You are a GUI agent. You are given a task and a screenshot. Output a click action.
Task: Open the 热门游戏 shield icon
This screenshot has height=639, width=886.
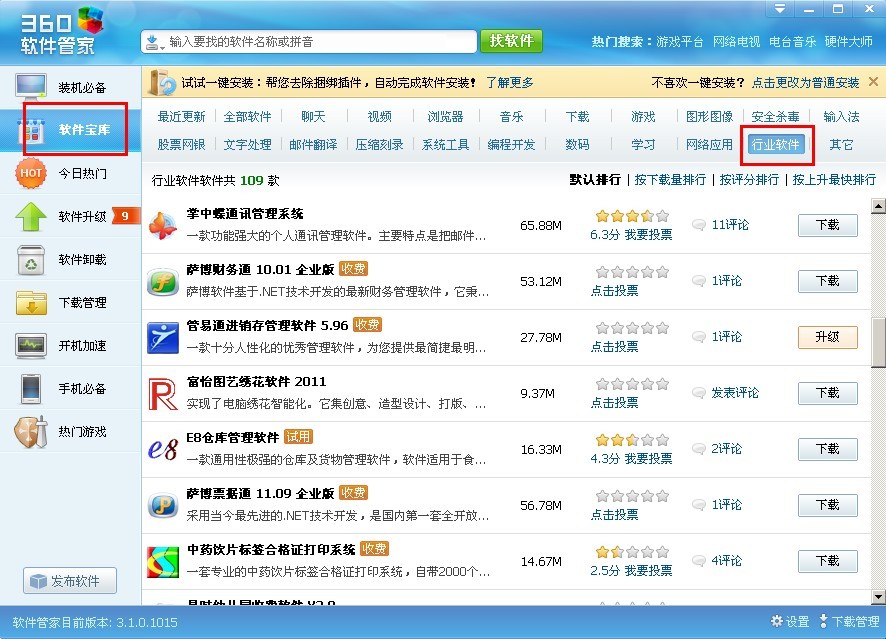click(x=31, y=432)
